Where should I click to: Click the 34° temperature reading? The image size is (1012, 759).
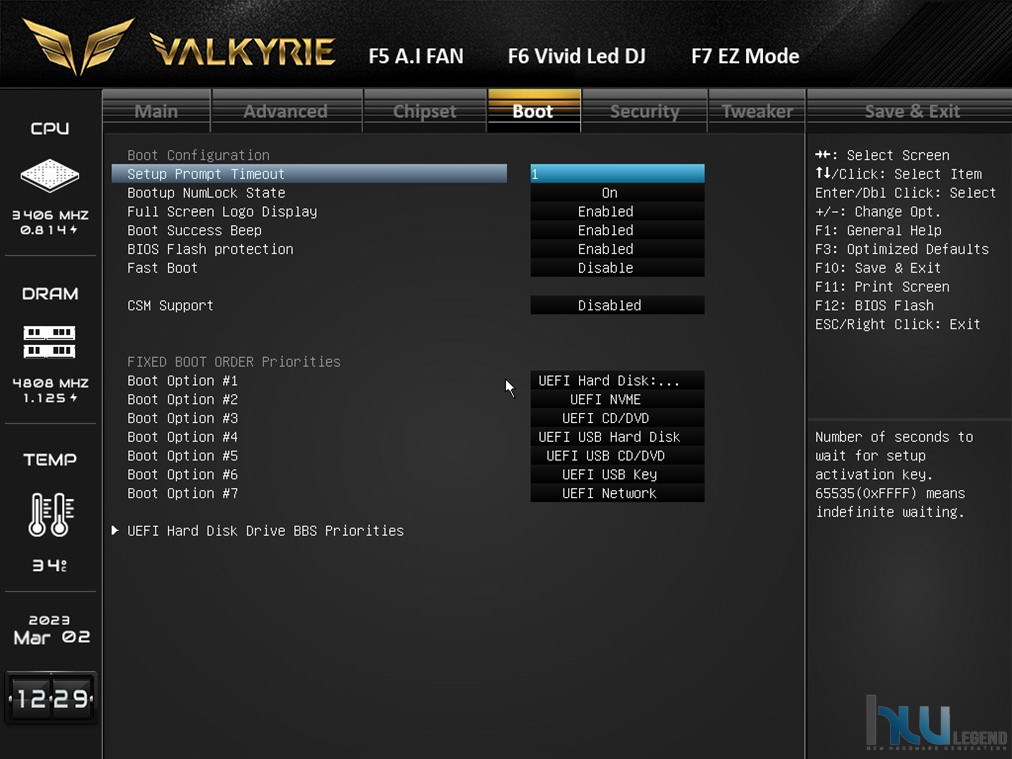coord(50,565)
